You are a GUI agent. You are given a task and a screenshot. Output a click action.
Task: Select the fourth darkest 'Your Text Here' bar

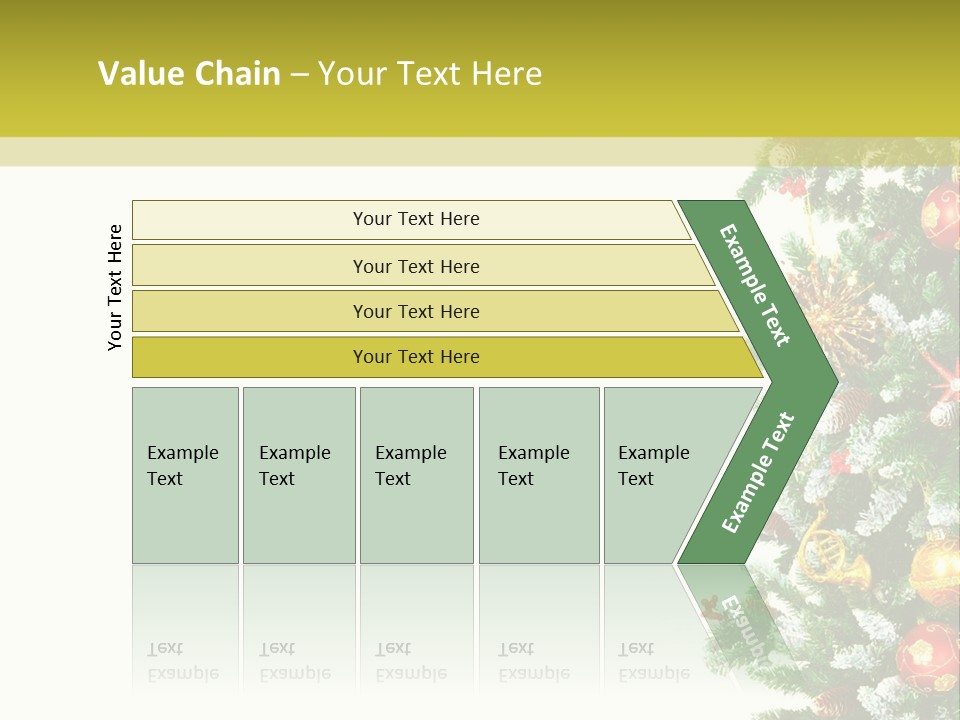click(415, 357)
